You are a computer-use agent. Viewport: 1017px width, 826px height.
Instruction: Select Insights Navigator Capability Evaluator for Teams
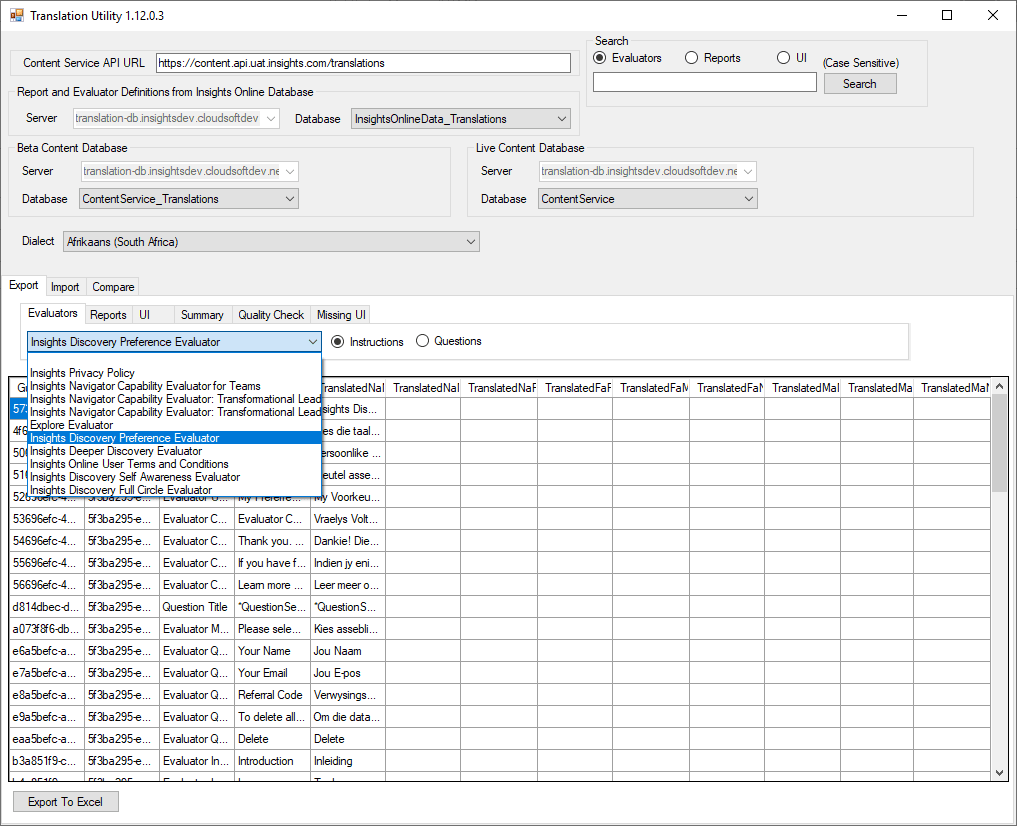point(174,386)
